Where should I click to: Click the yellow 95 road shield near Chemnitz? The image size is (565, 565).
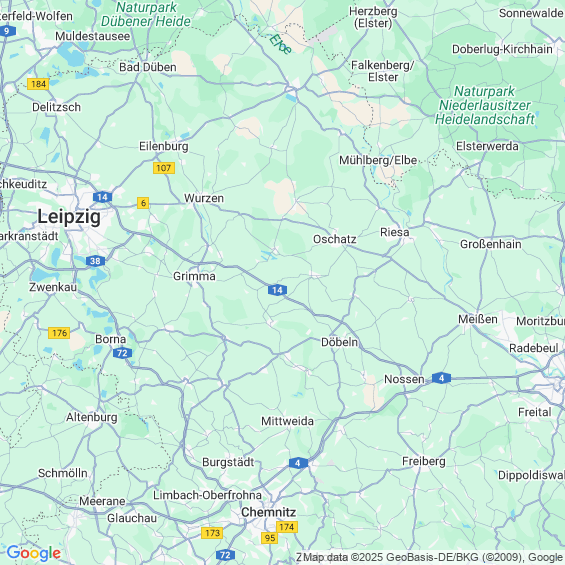pyautogui.click(x=270, y=538)
